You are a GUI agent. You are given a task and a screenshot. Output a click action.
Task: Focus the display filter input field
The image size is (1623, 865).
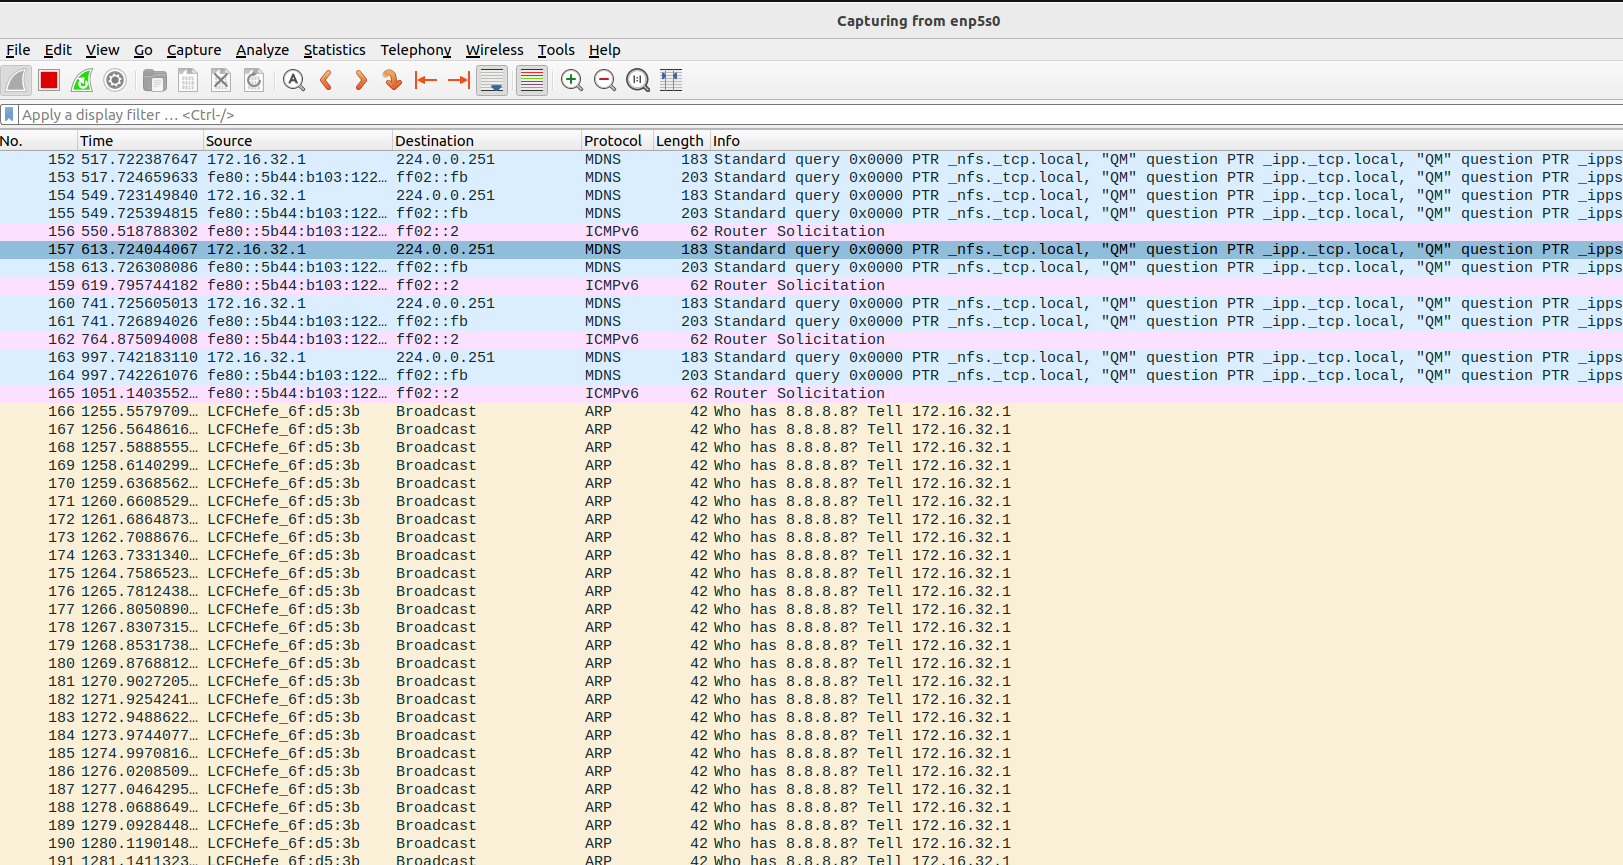[x=820, y=115]
